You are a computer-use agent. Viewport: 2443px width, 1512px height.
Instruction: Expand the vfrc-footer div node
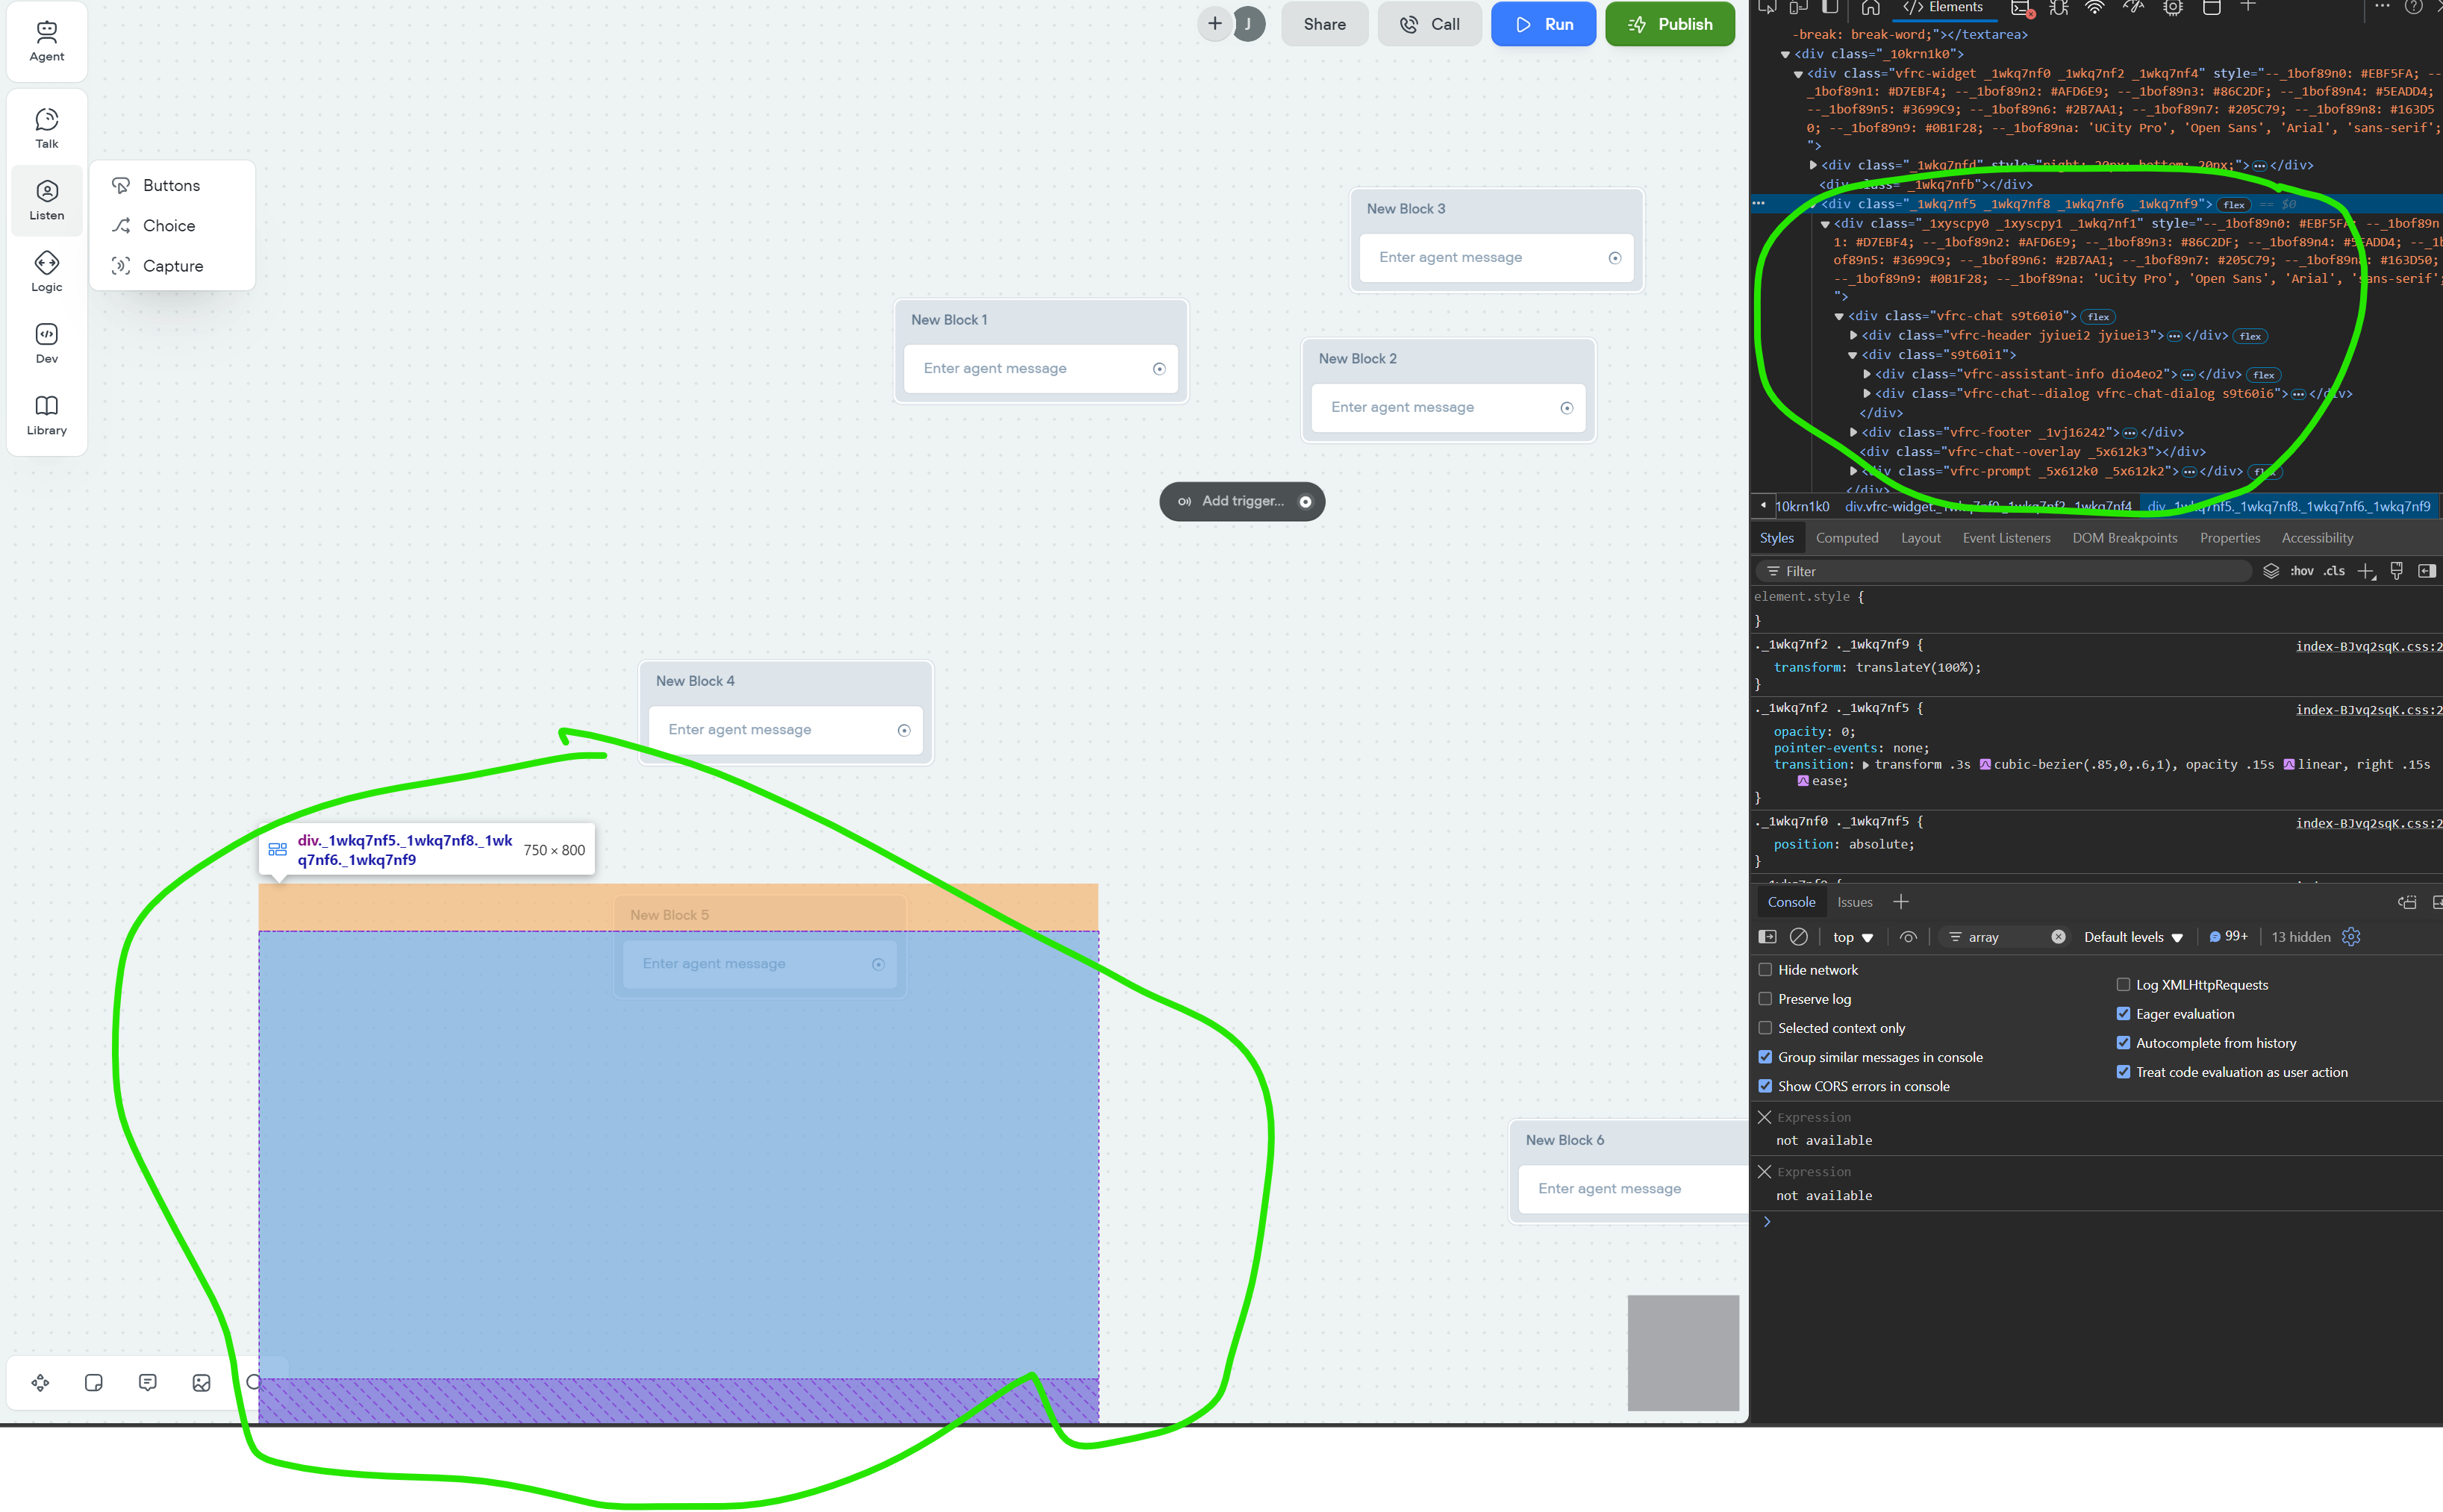pyautogui.click(x=1853, y=433)
